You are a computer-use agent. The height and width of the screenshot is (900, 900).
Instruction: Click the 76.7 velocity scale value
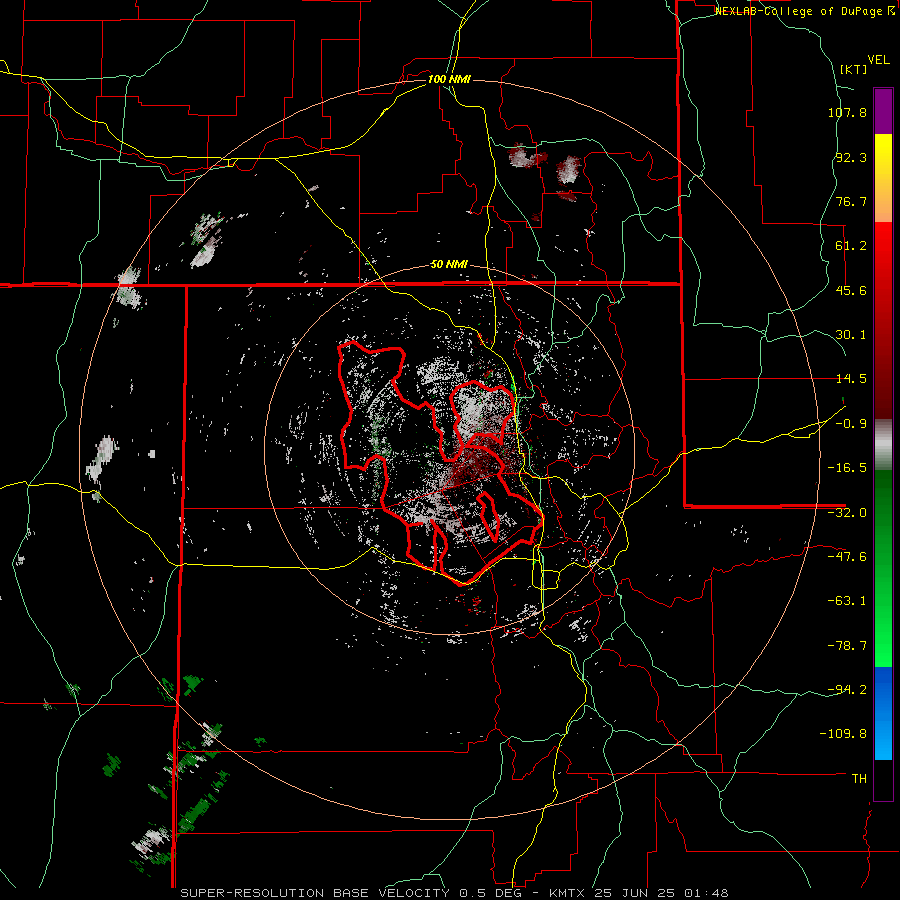[x=851, y=201]
